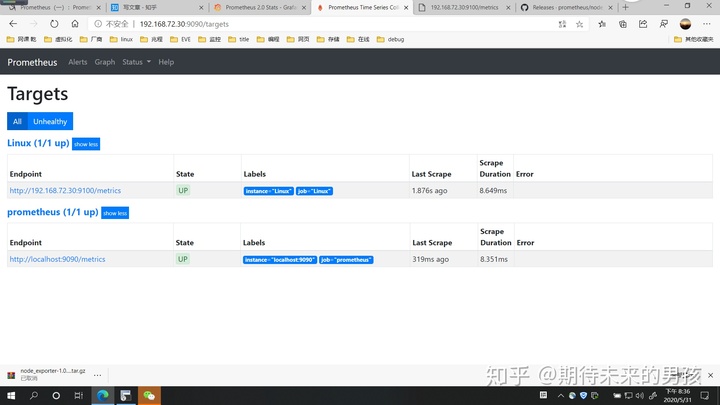Image resolution: width=720 pixels, height=405 pixels.
Task: Open the Graph navbar item
Action: 105,62
